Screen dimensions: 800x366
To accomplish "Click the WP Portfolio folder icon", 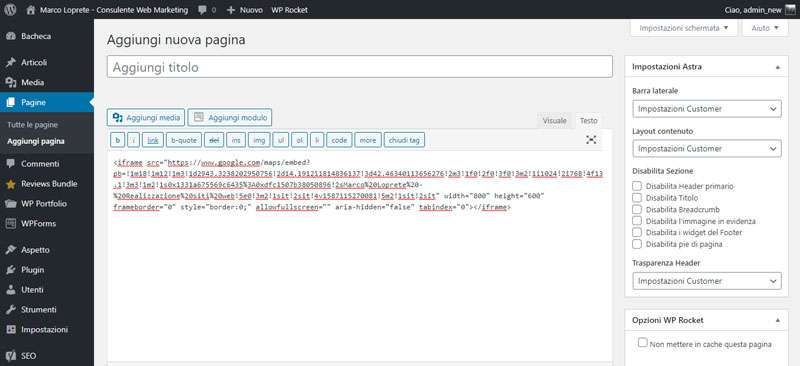I will click(x=11, y=204).
